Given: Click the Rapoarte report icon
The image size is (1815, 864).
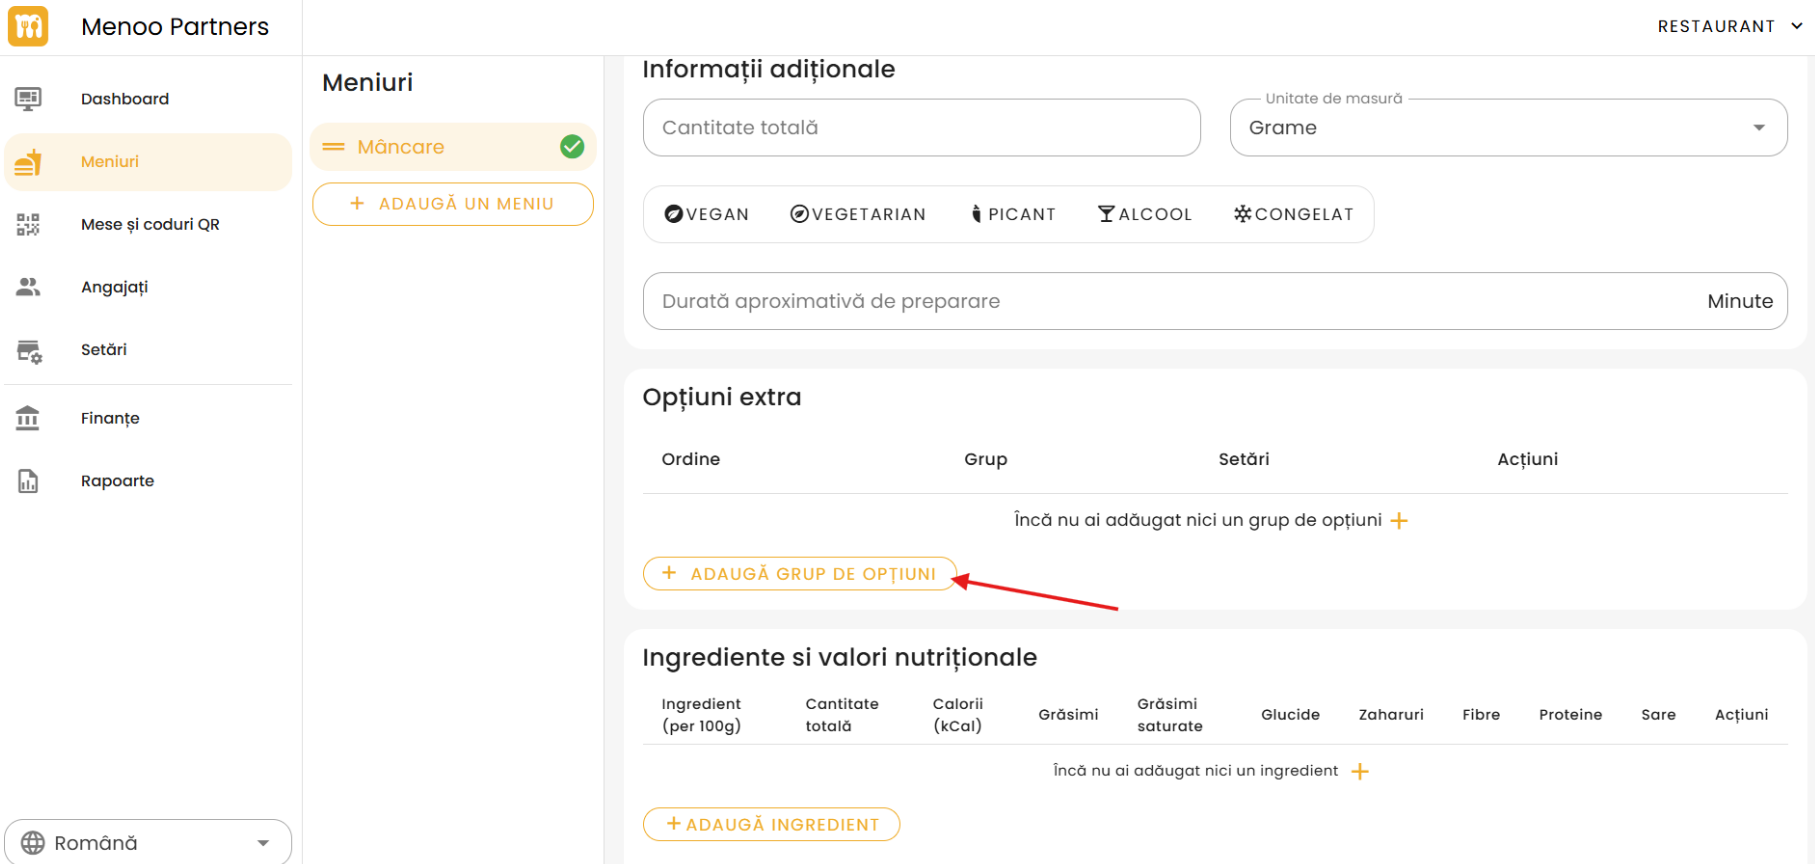Looking at the screenshot, I should click(28, 481).
